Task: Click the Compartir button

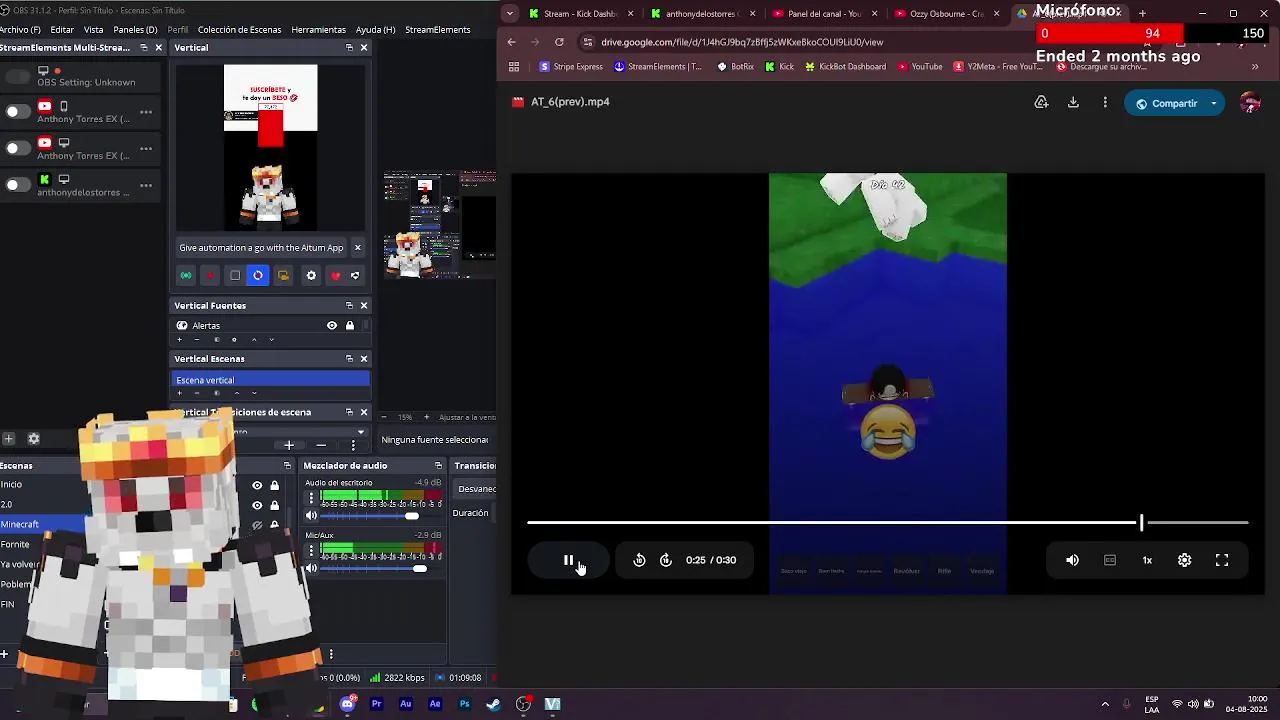Action: pos(1165,103)
